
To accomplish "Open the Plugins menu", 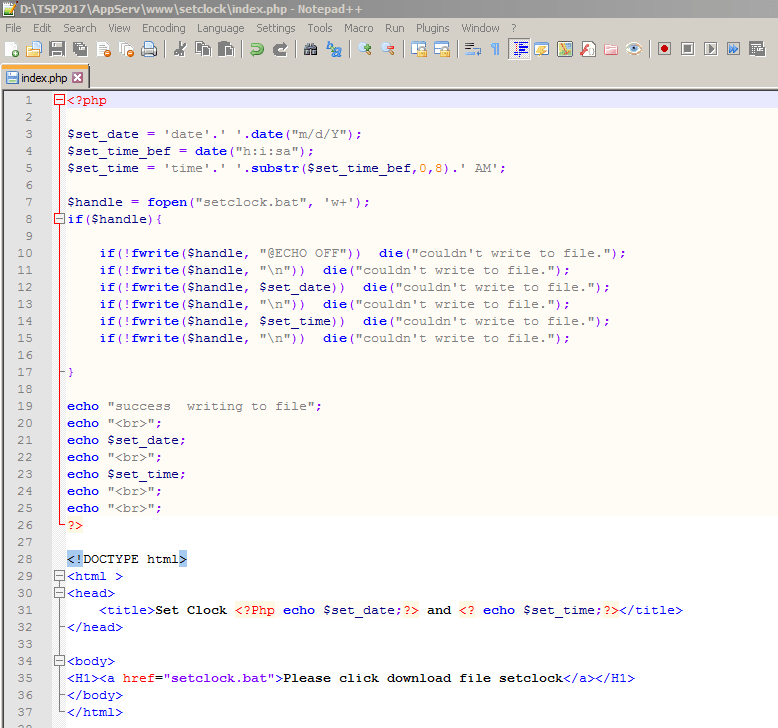I will pos(432,28).
